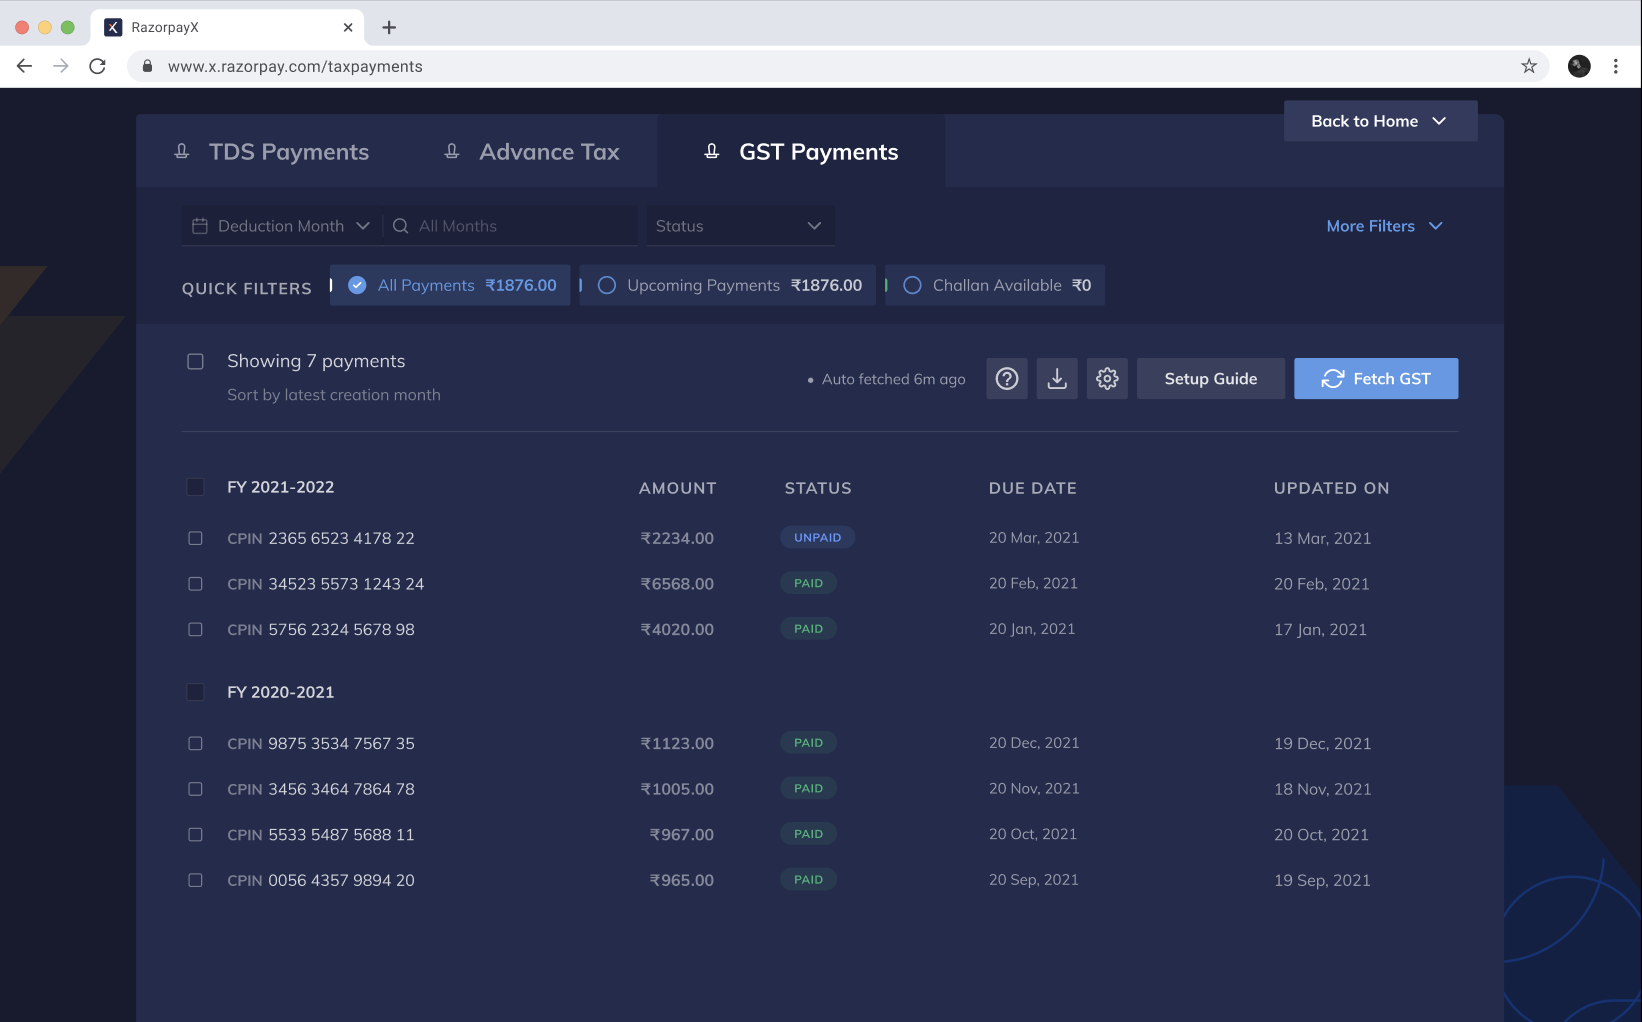This screenshot has height=1022, width=1642.
Task: Open the Chrome three-dot menu
Action: (x=1616, y=66)
